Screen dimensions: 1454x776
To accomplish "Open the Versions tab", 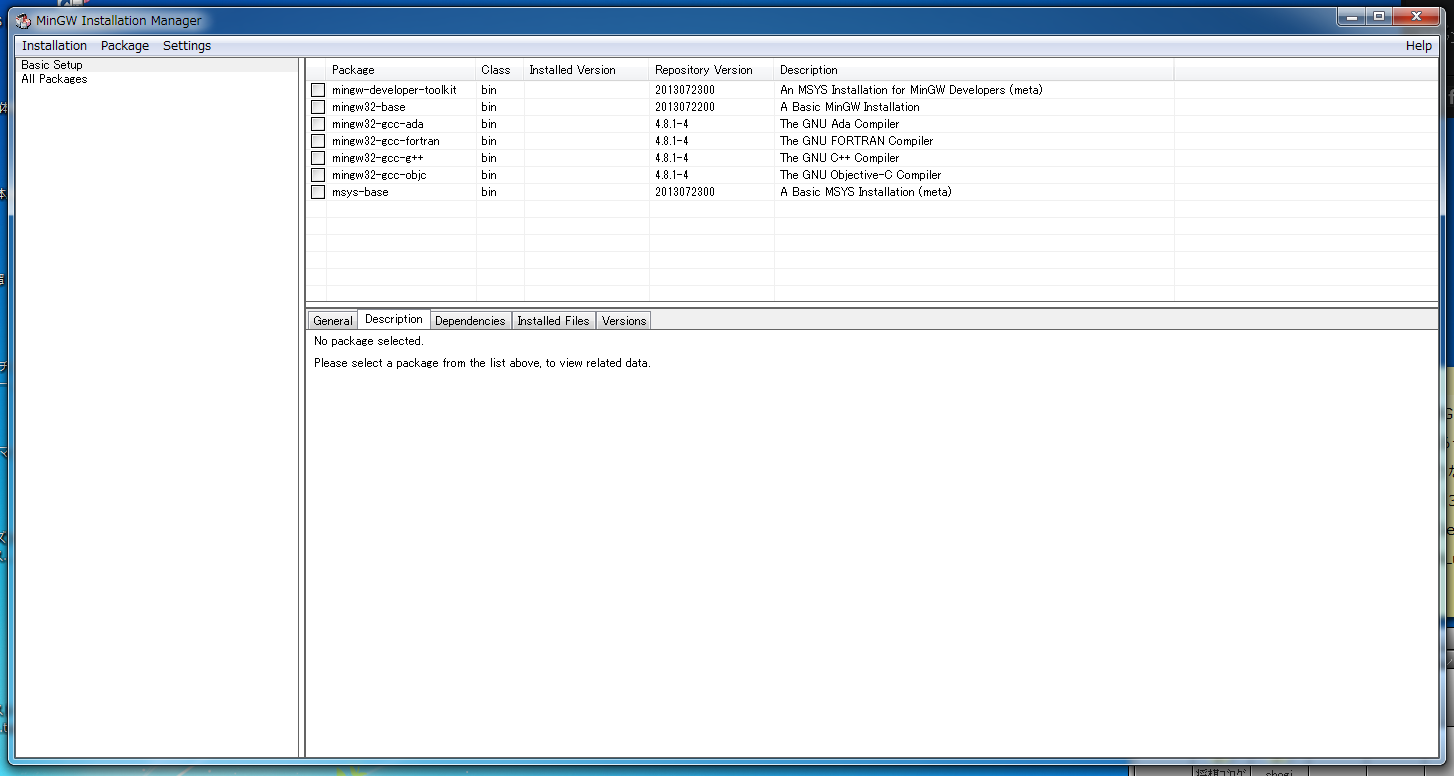I will pyautogui.click(x=624, y=321).
